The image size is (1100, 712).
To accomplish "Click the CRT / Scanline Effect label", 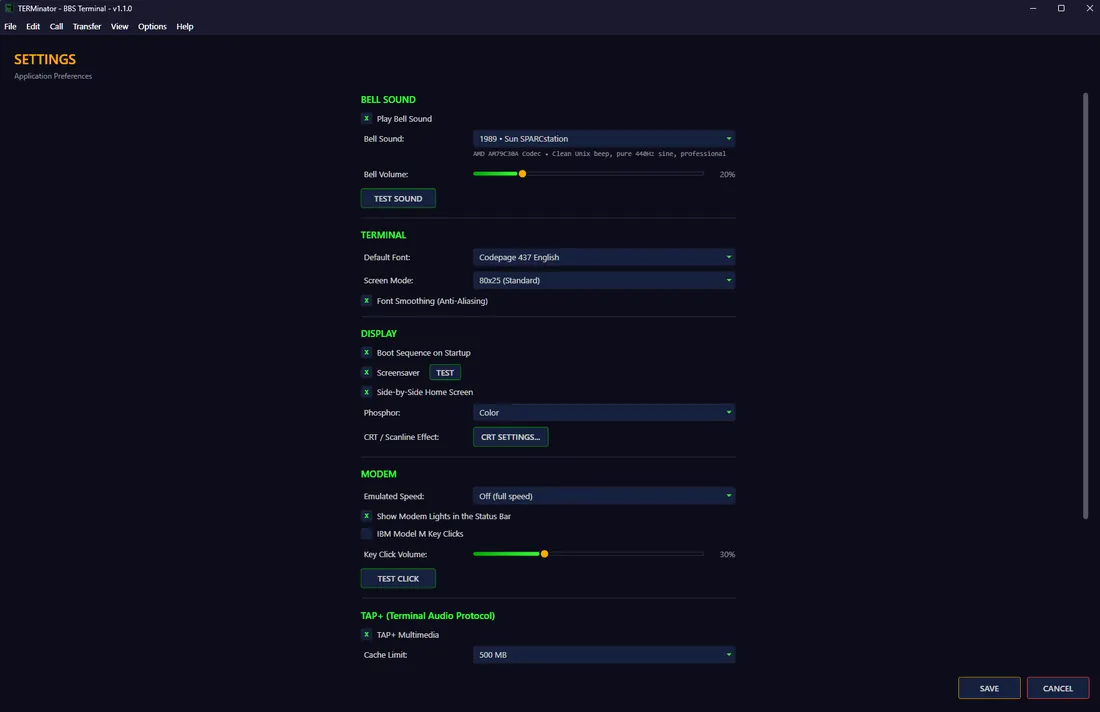I will 401,437.
